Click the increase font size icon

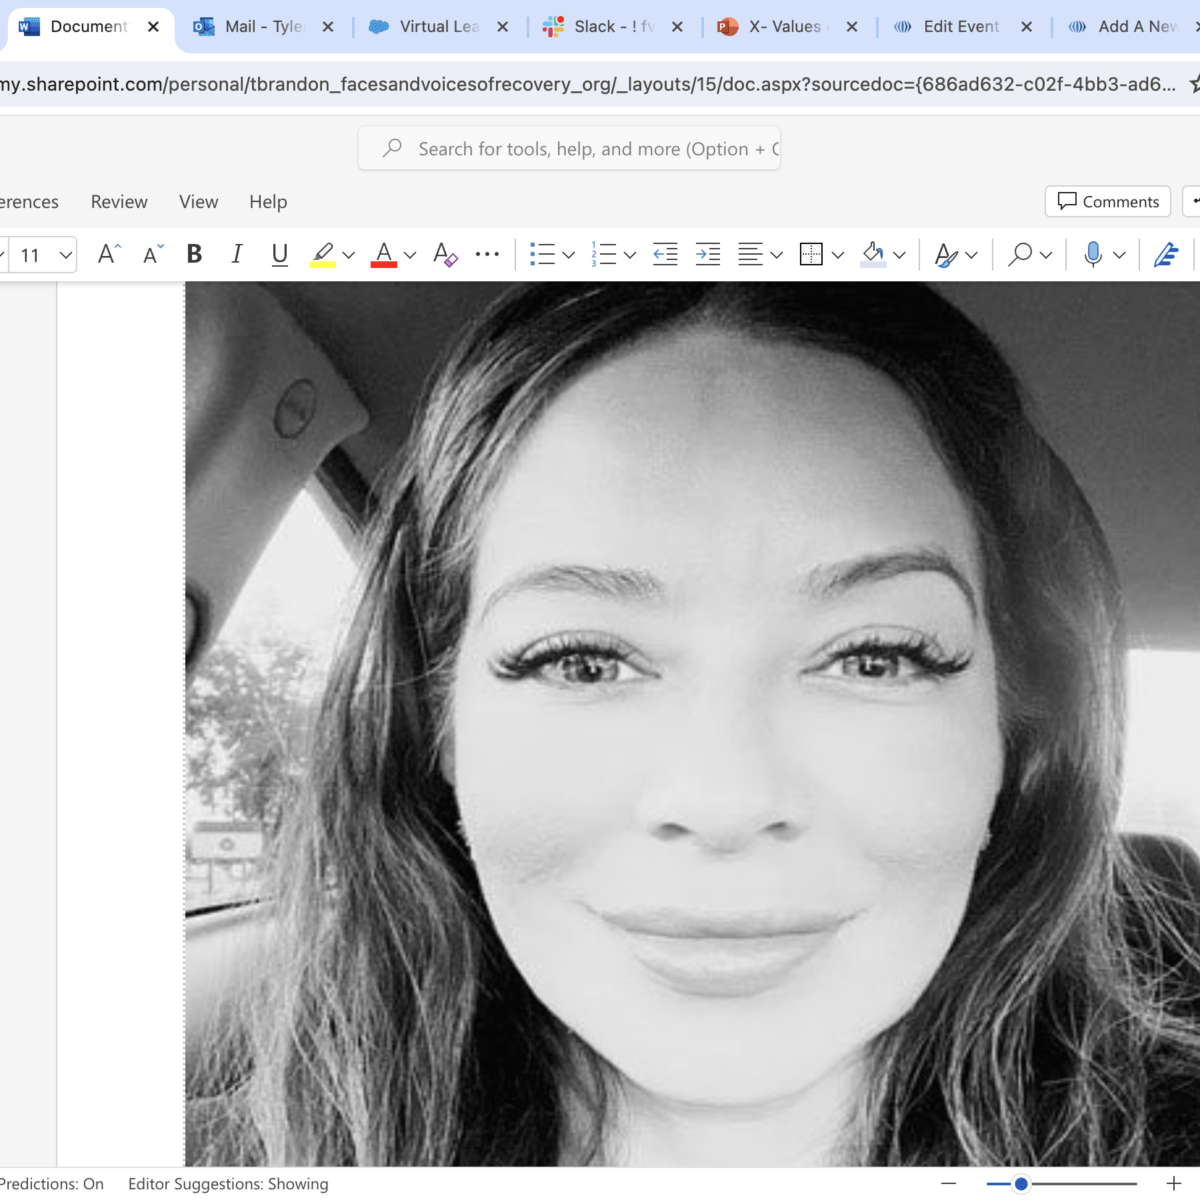[109, 255]
